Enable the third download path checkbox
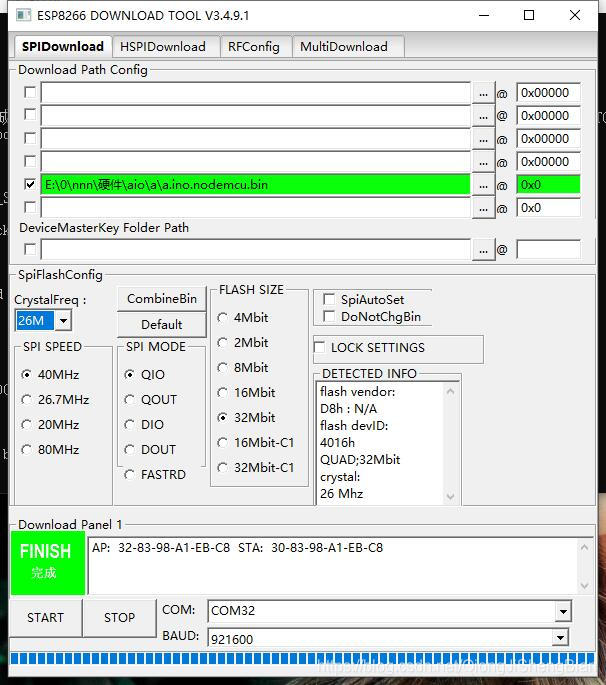 pos(30,138)
